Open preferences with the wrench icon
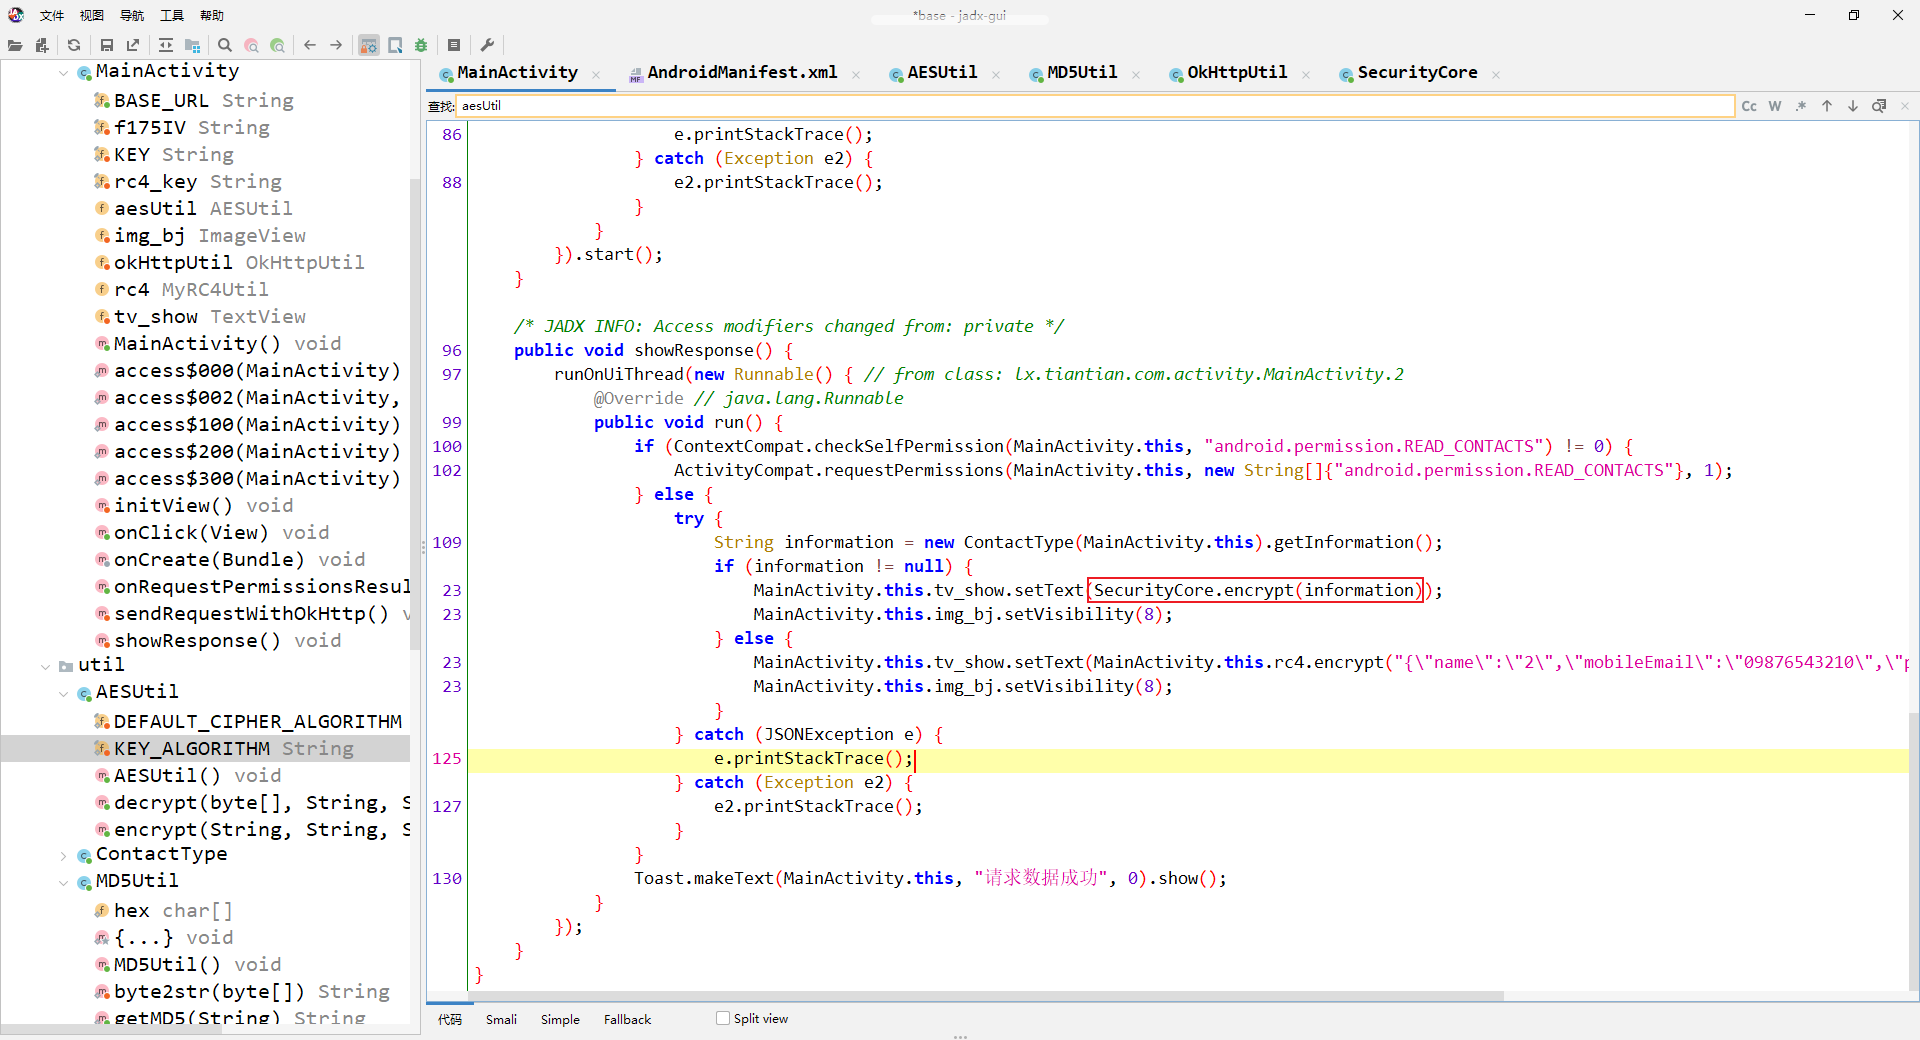The height and width of the screenshot is (1040, 1920). click(487, 45)
